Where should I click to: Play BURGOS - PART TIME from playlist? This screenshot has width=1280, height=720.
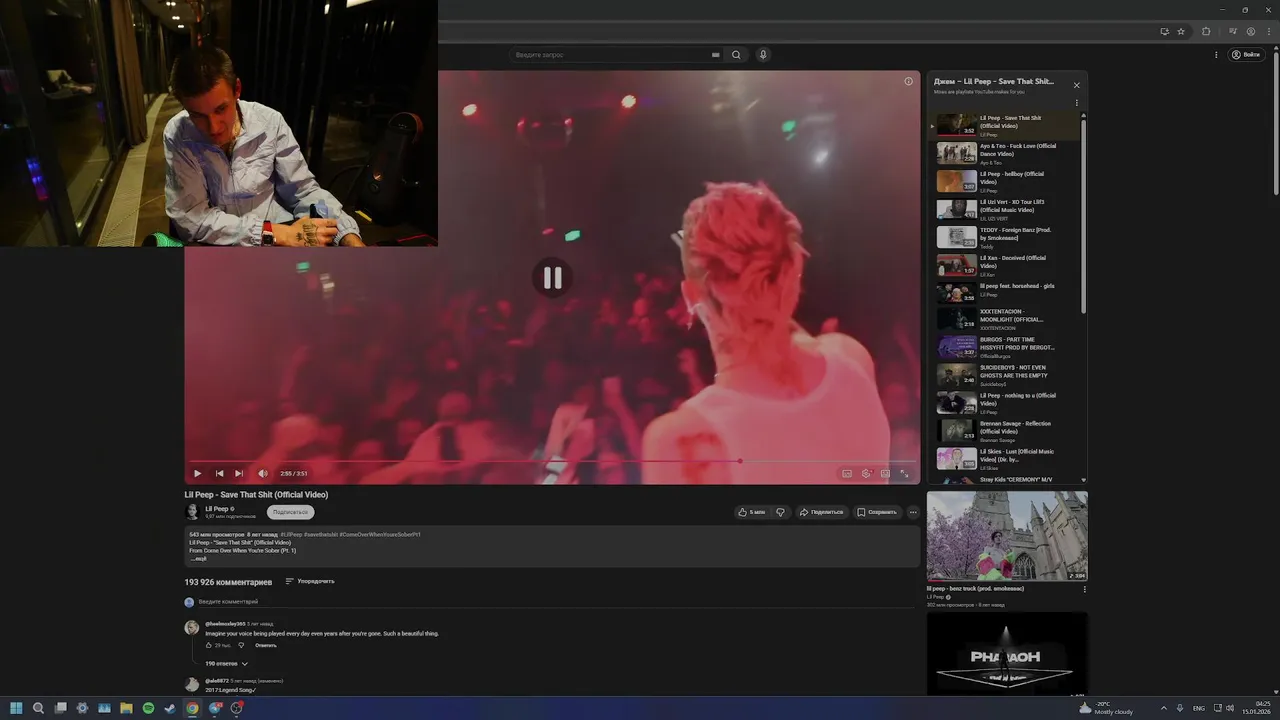(x=1006, y=347)
